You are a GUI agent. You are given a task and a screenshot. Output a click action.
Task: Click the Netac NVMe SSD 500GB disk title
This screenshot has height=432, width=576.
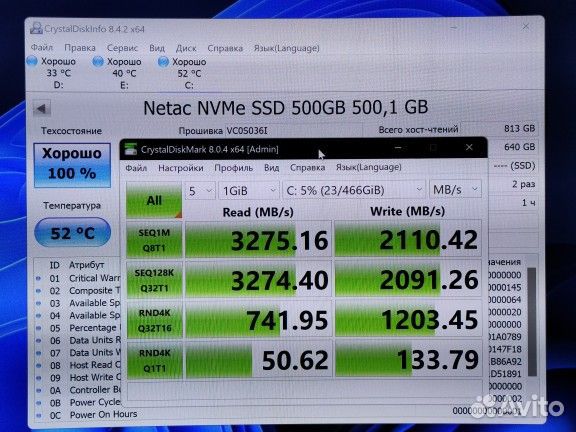286,108
